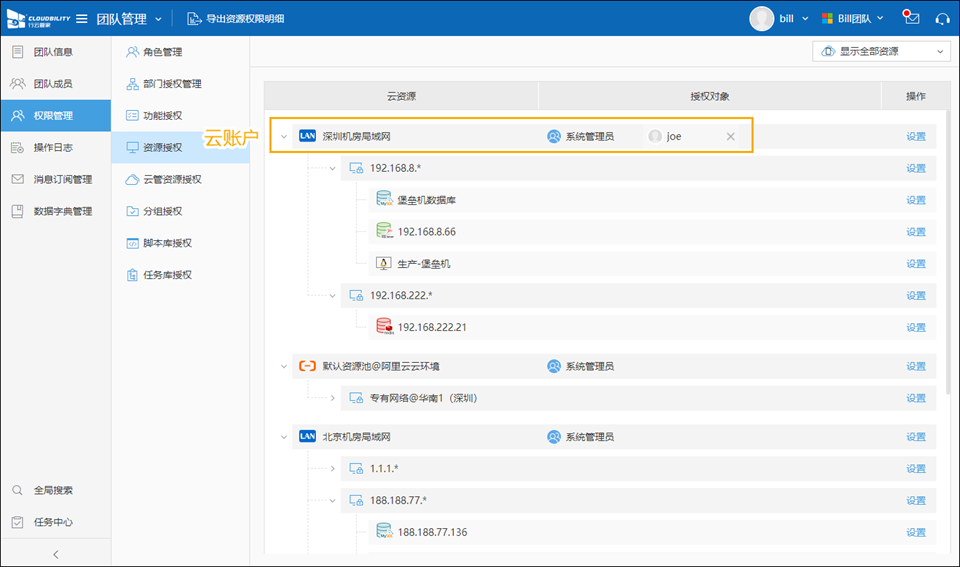
Task: Collapse the 深圳机房局域网 tree node
Action: point(284,136)
